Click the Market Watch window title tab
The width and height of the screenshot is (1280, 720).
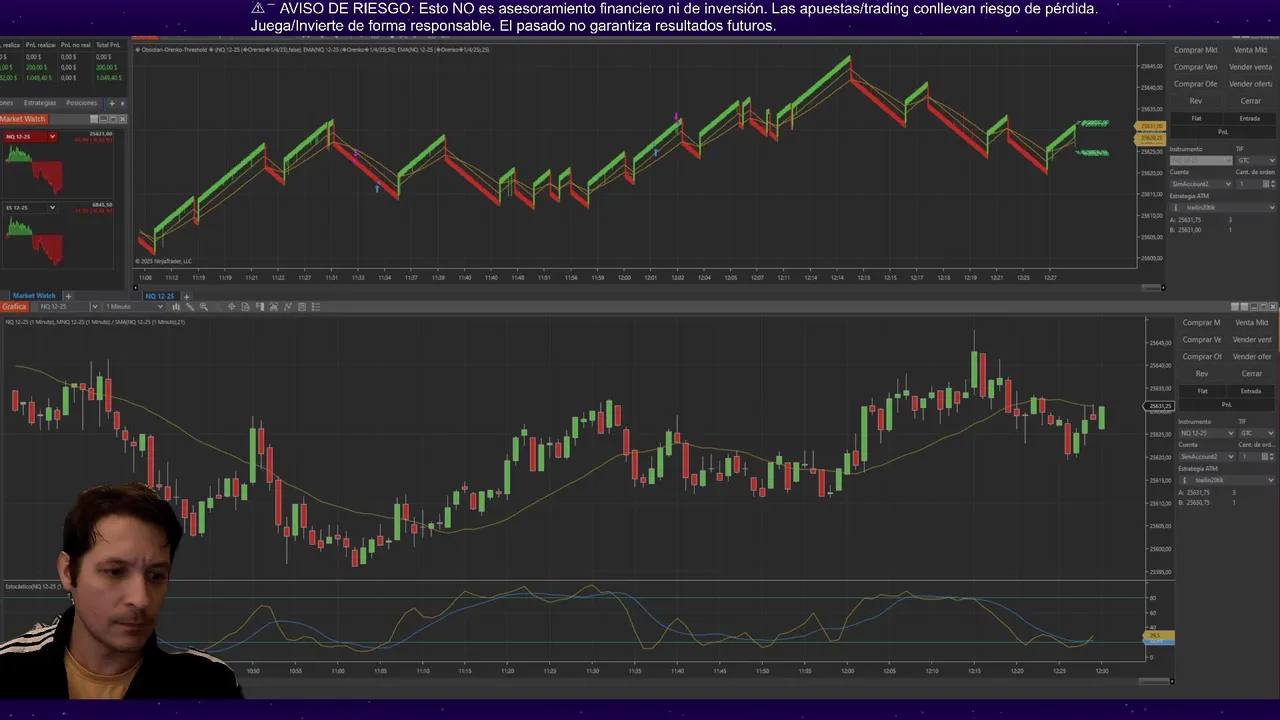click(x=22, y=119)
